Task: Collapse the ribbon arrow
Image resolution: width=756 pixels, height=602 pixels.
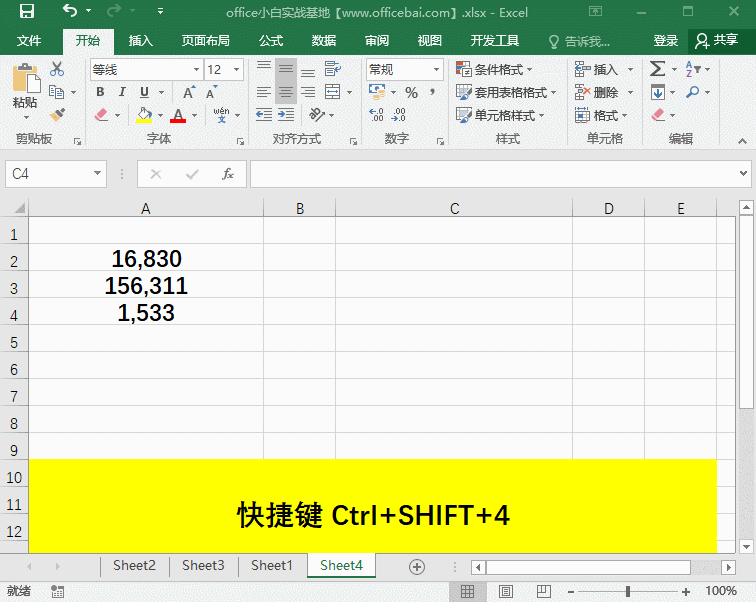Action: pos(742,141)
